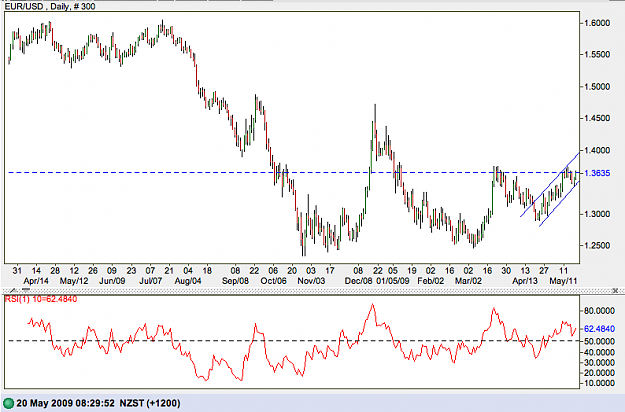Click the Aug/04 date axis label

(188, 281)
